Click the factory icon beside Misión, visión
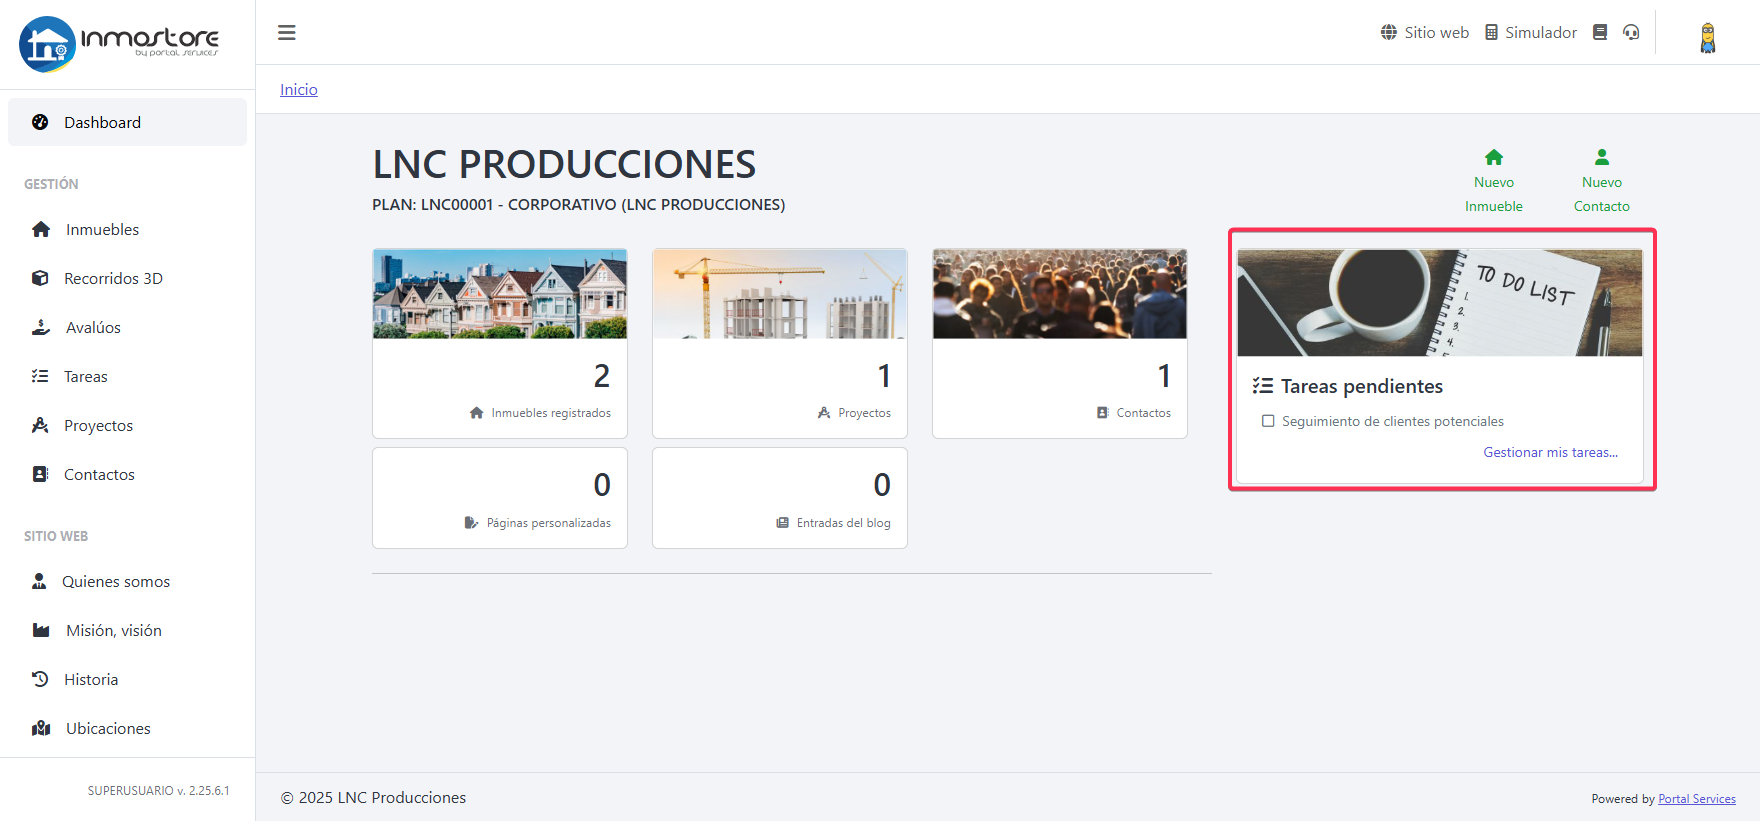Image resolution: width=1760 pixels, height=821 pixels. (x=41, y=630)
